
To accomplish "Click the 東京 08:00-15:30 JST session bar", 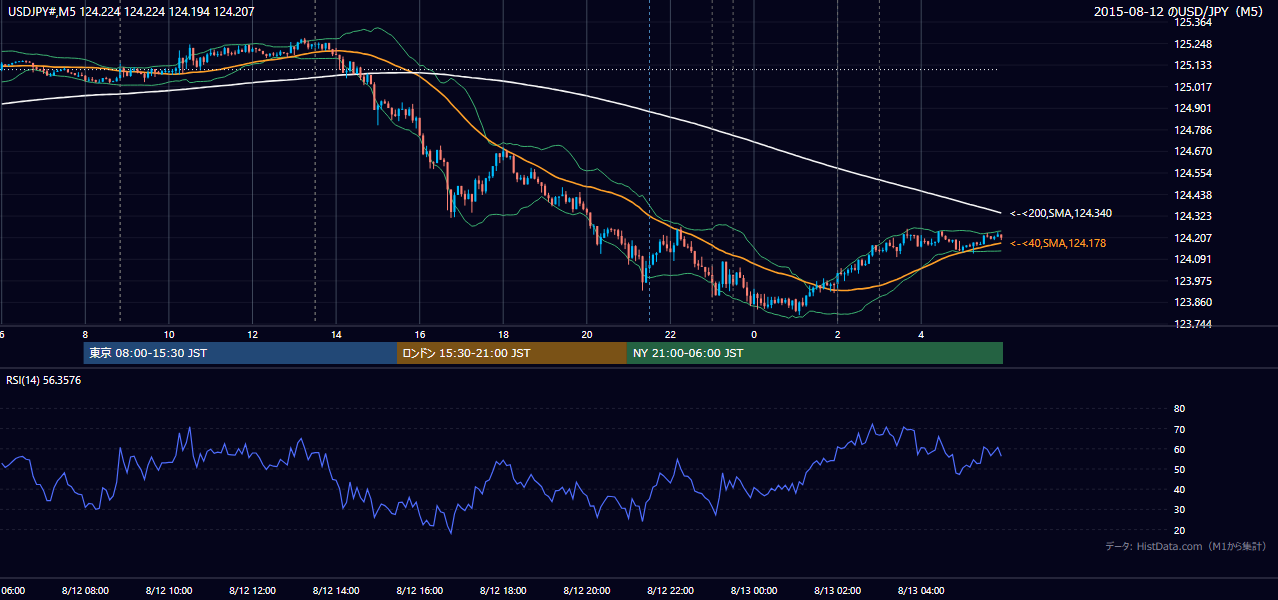I will (240, 353).
